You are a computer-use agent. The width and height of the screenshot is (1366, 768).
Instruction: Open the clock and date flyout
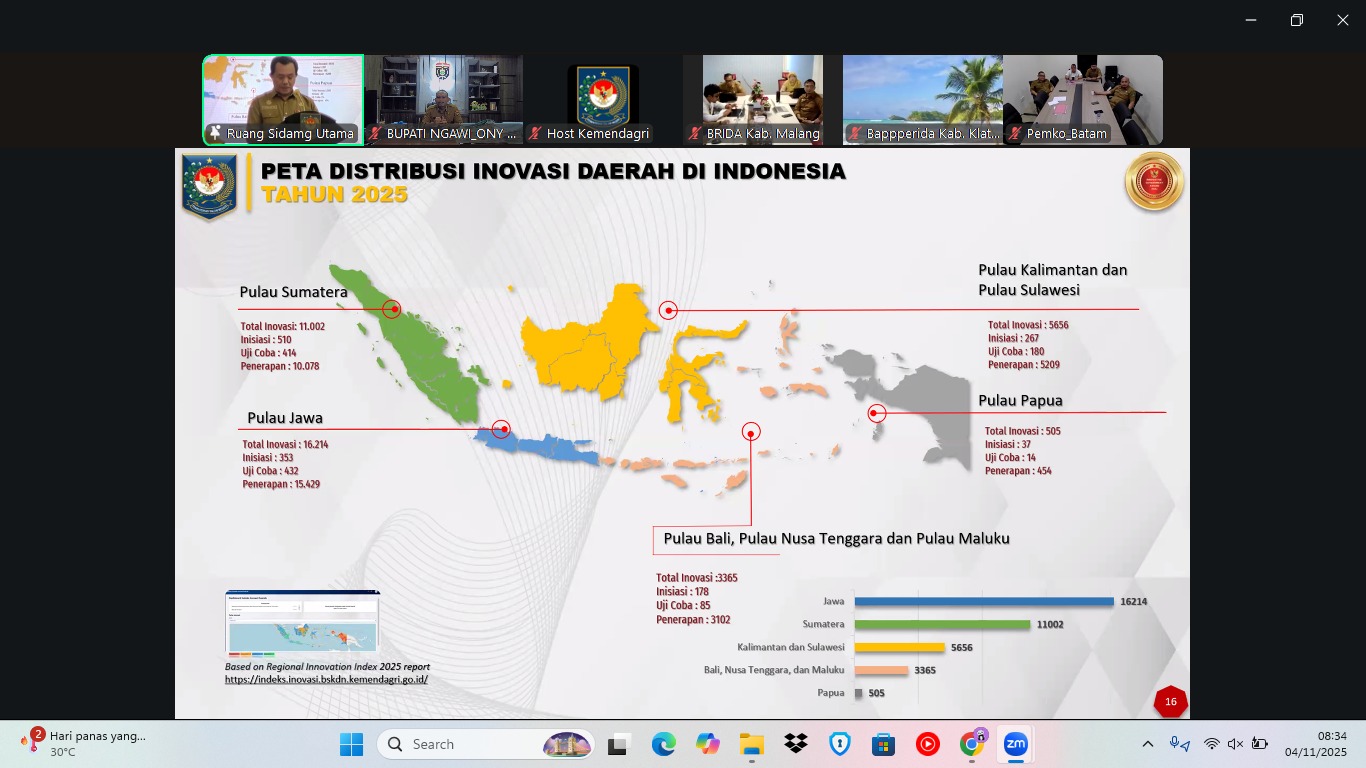(1315, 744)
